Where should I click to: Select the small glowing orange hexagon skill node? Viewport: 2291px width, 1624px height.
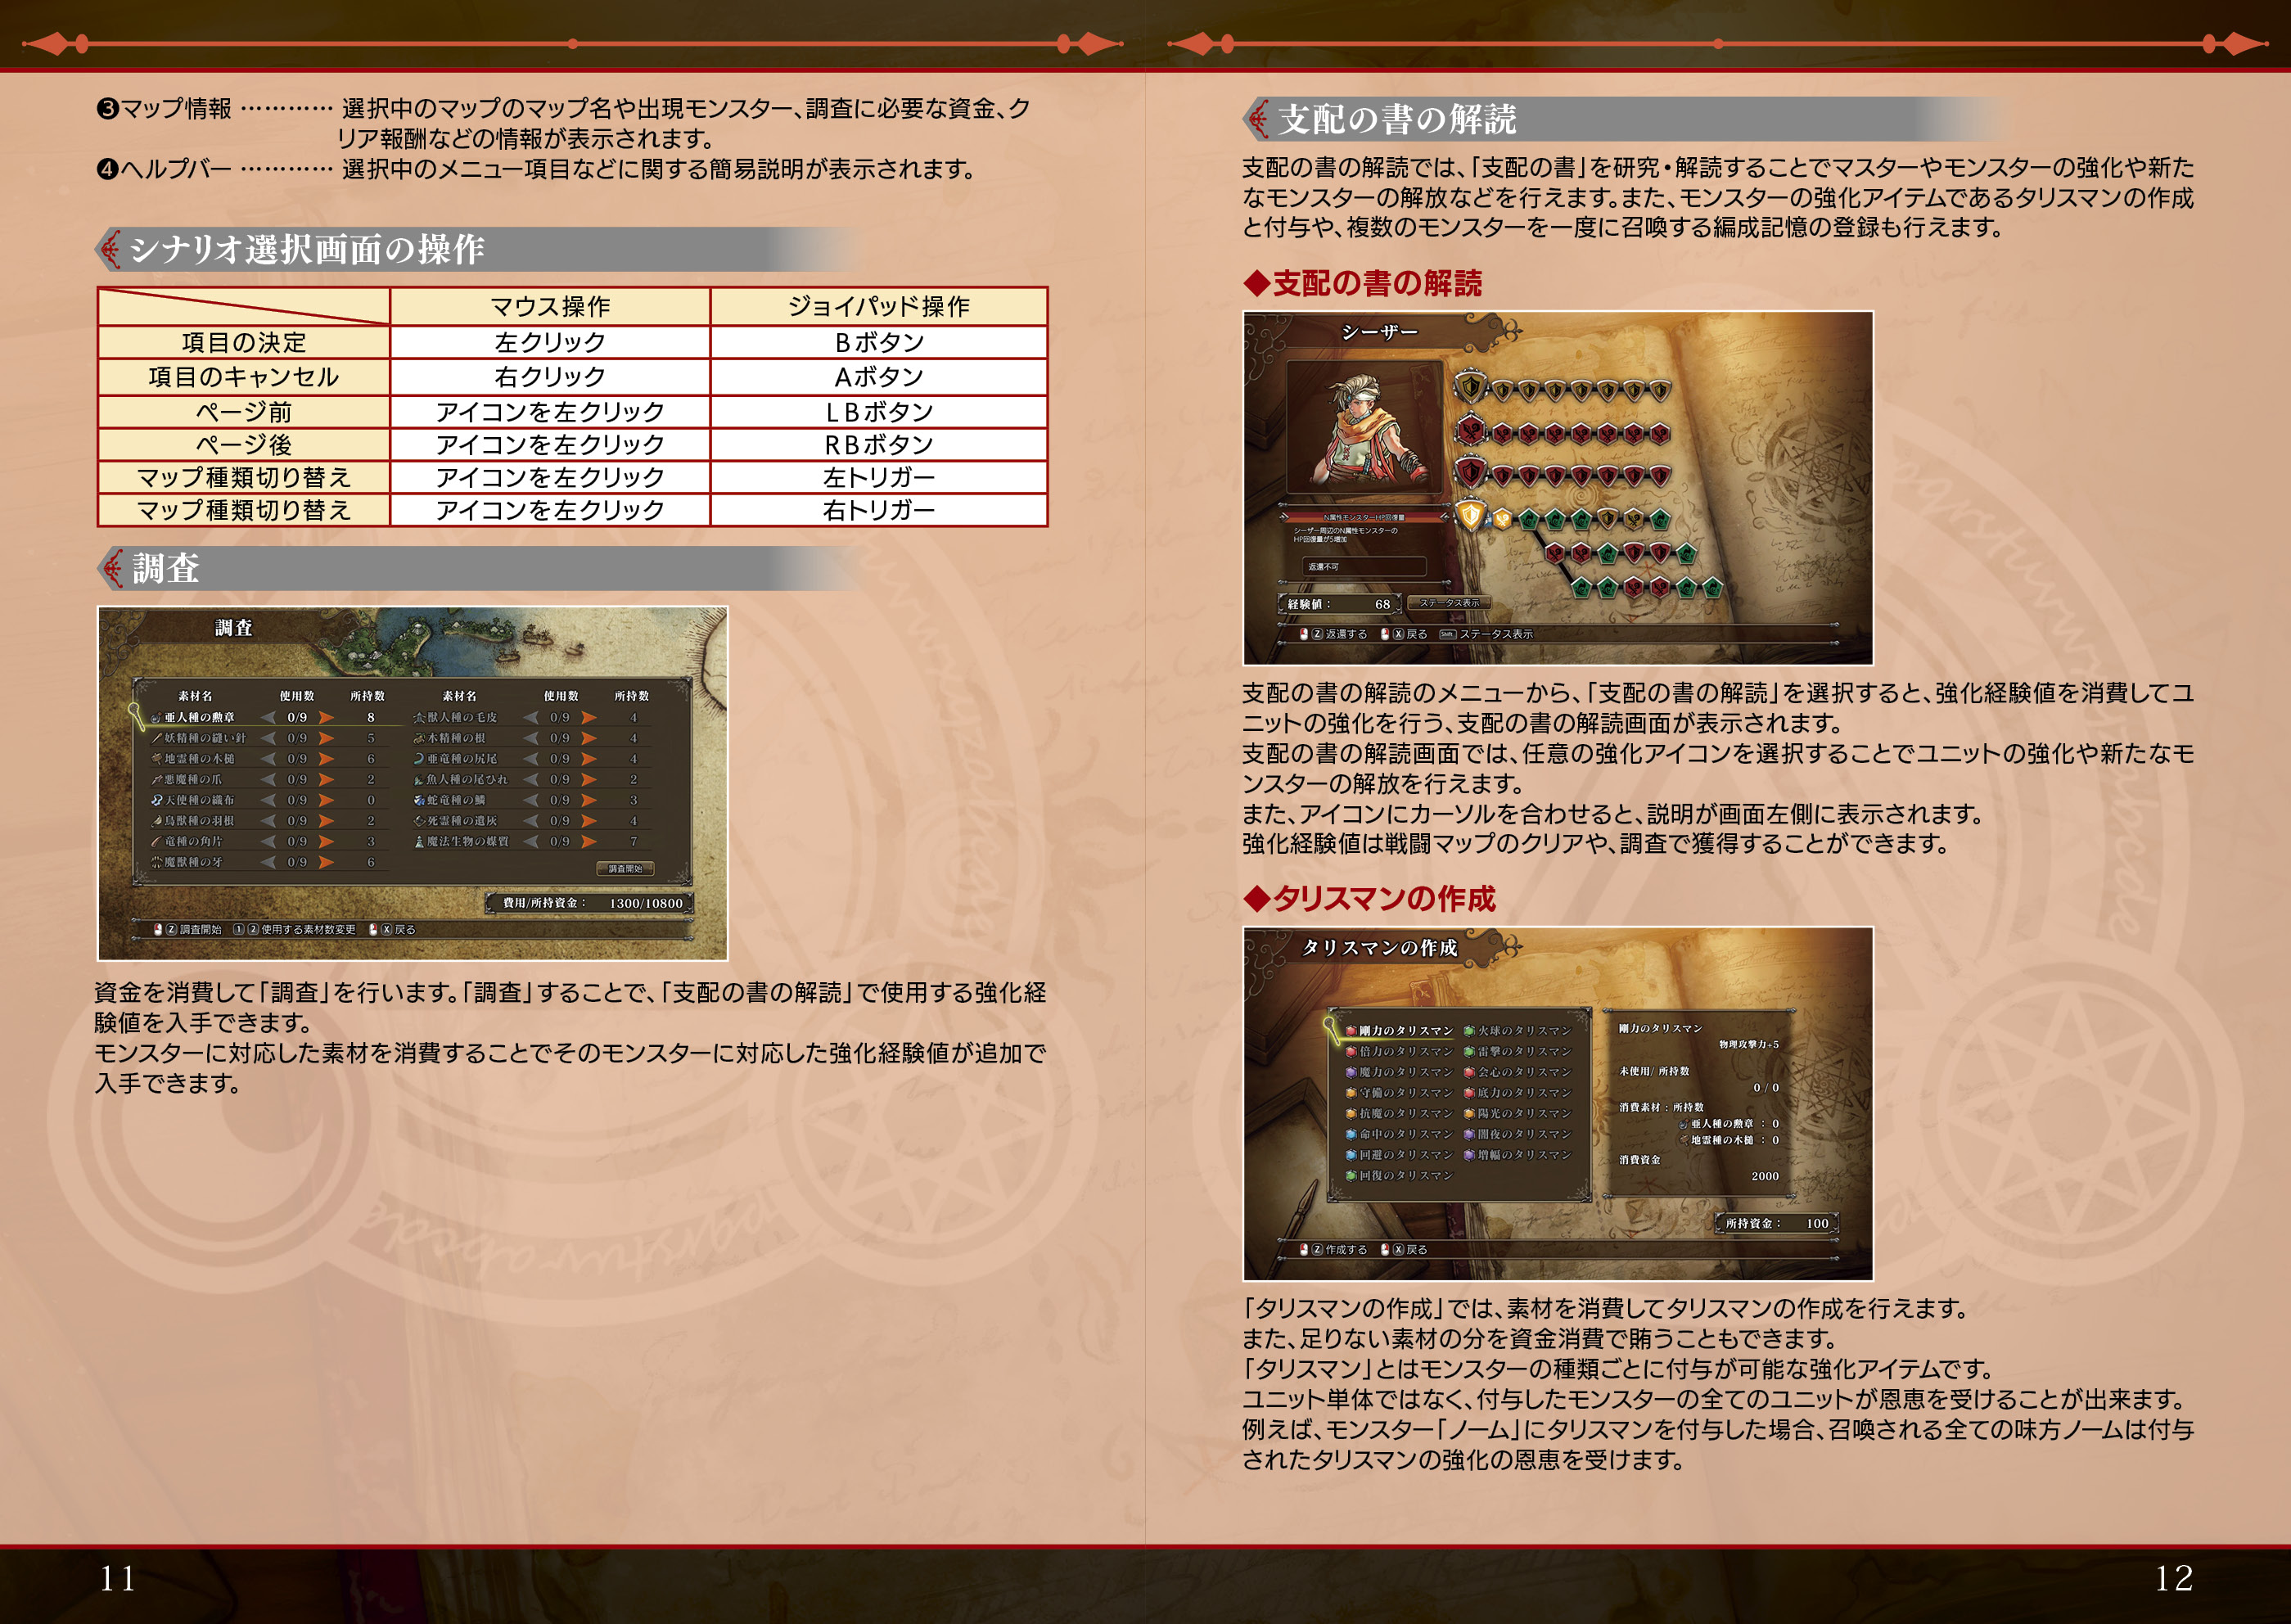[x=1502, y=518]
